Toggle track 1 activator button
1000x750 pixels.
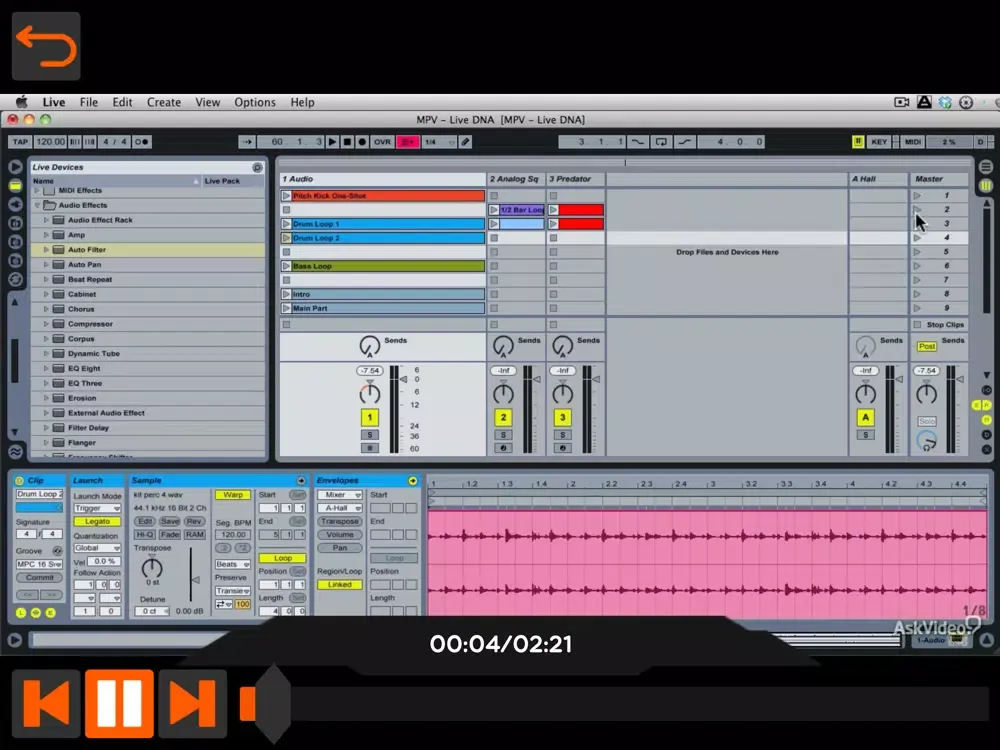(x=369, y=417)
